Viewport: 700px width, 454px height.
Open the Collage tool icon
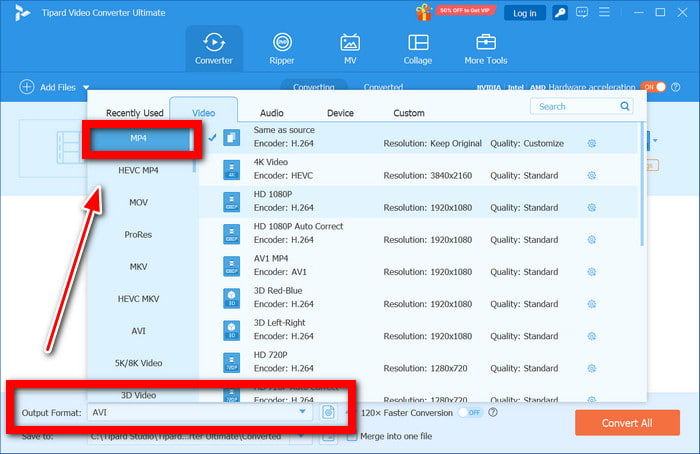(x=418, y=43)
